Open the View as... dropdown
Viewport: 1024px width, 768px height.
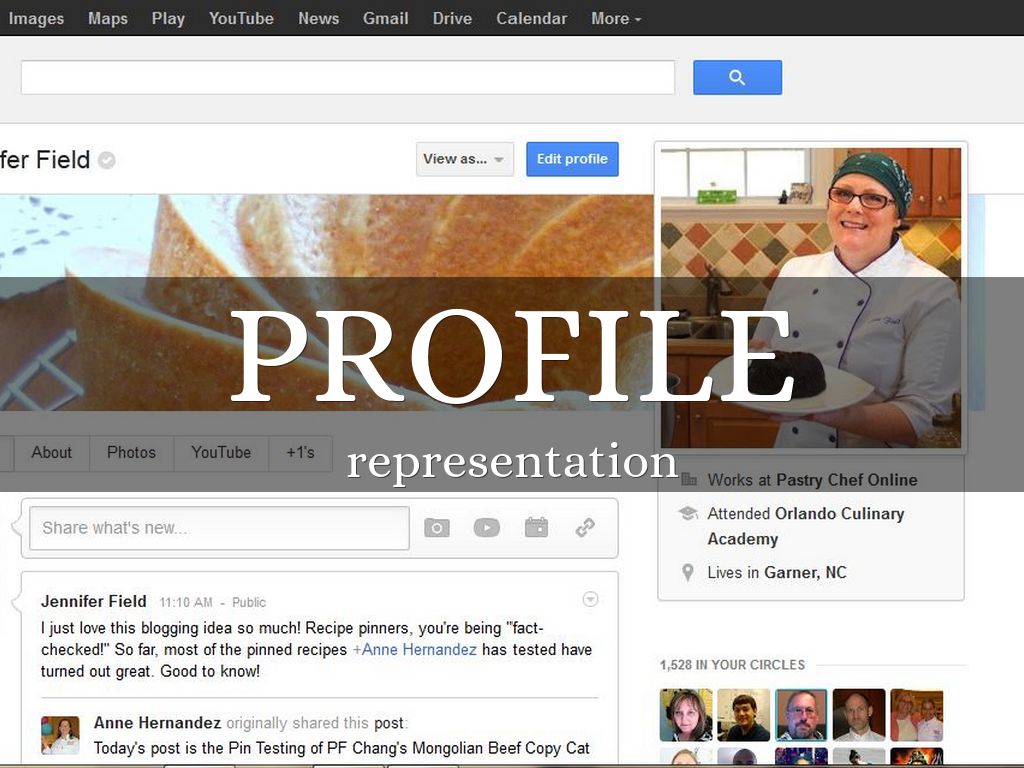[465, 159]
